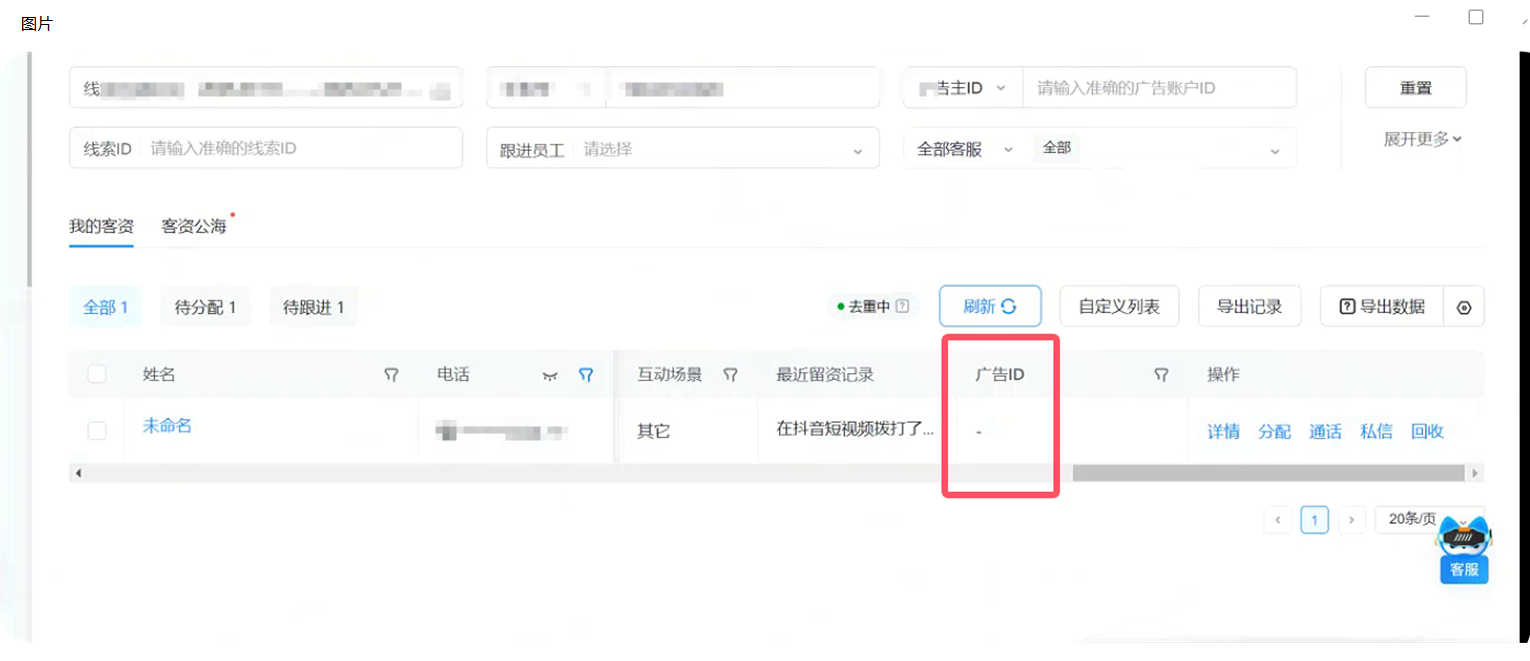Open 导出记录 export records
Screen dimensions: 1530x661
click(1249, 307)
